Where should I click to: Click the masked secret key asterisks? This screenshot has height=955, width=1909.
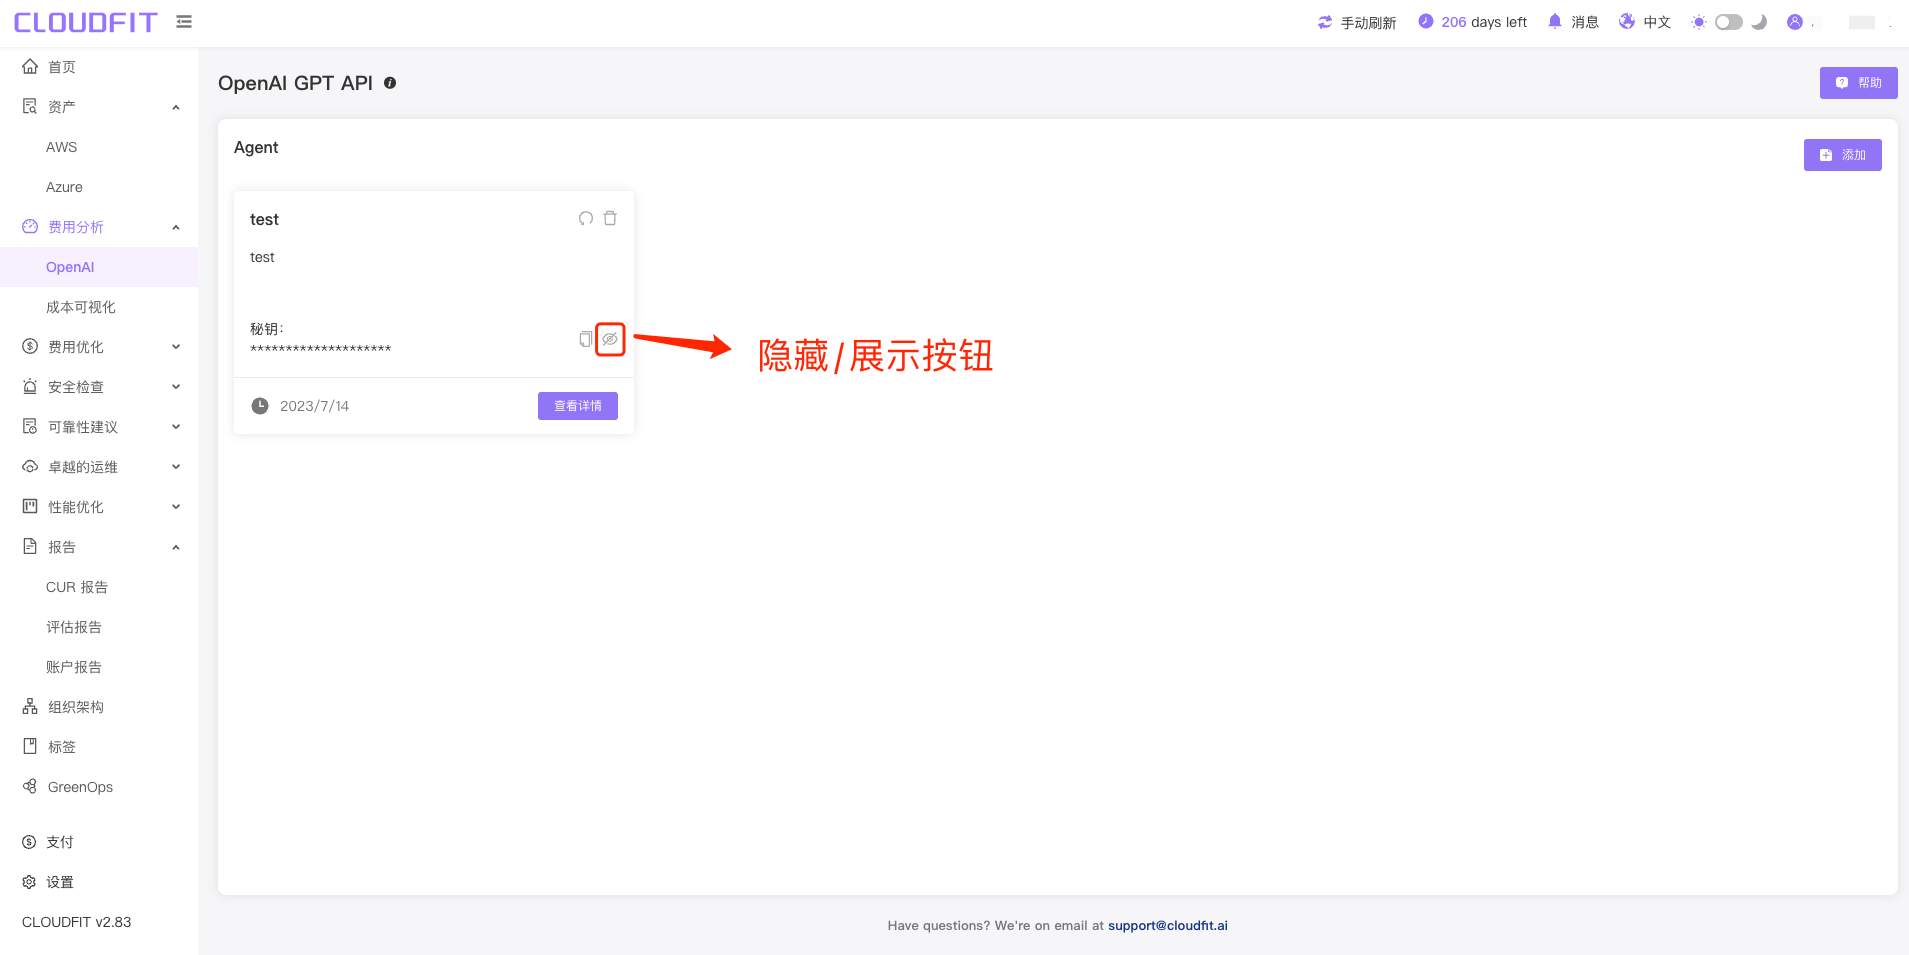pos(320,349)
